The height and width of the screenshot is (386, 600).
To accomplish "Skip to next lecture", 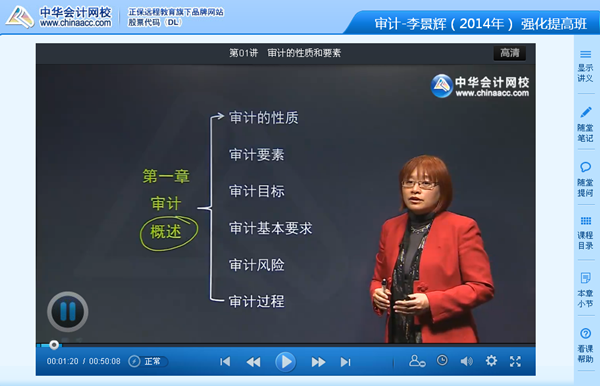I will (346, 362).
